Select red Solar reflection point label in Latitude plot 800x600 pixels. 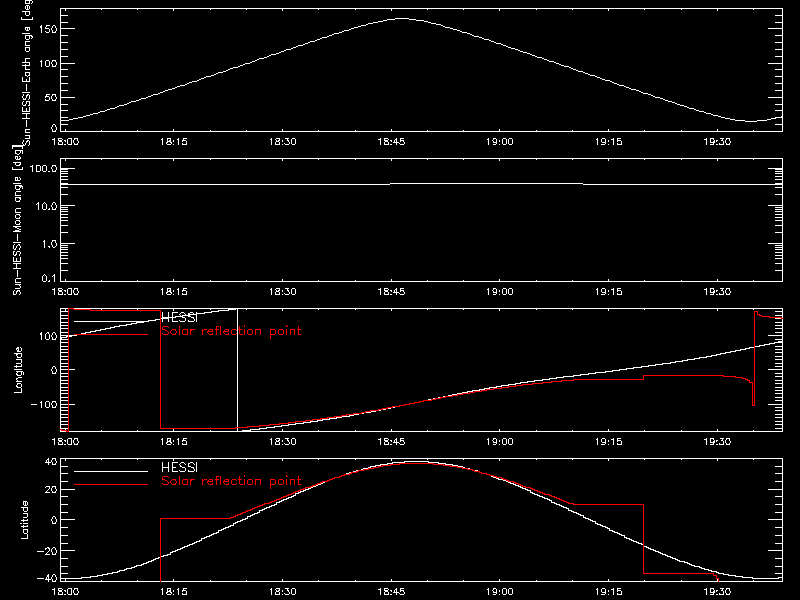coord(231,481)
